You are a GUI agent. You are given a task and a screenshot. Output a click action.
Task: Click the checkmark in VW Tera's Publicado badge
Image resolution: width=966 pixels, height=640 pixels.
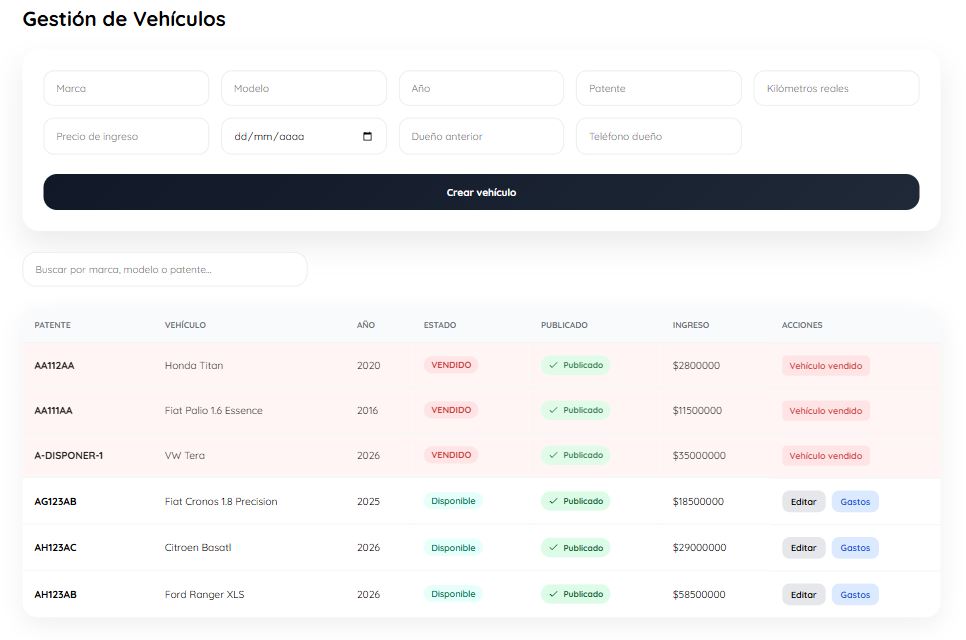click(554, 456)
